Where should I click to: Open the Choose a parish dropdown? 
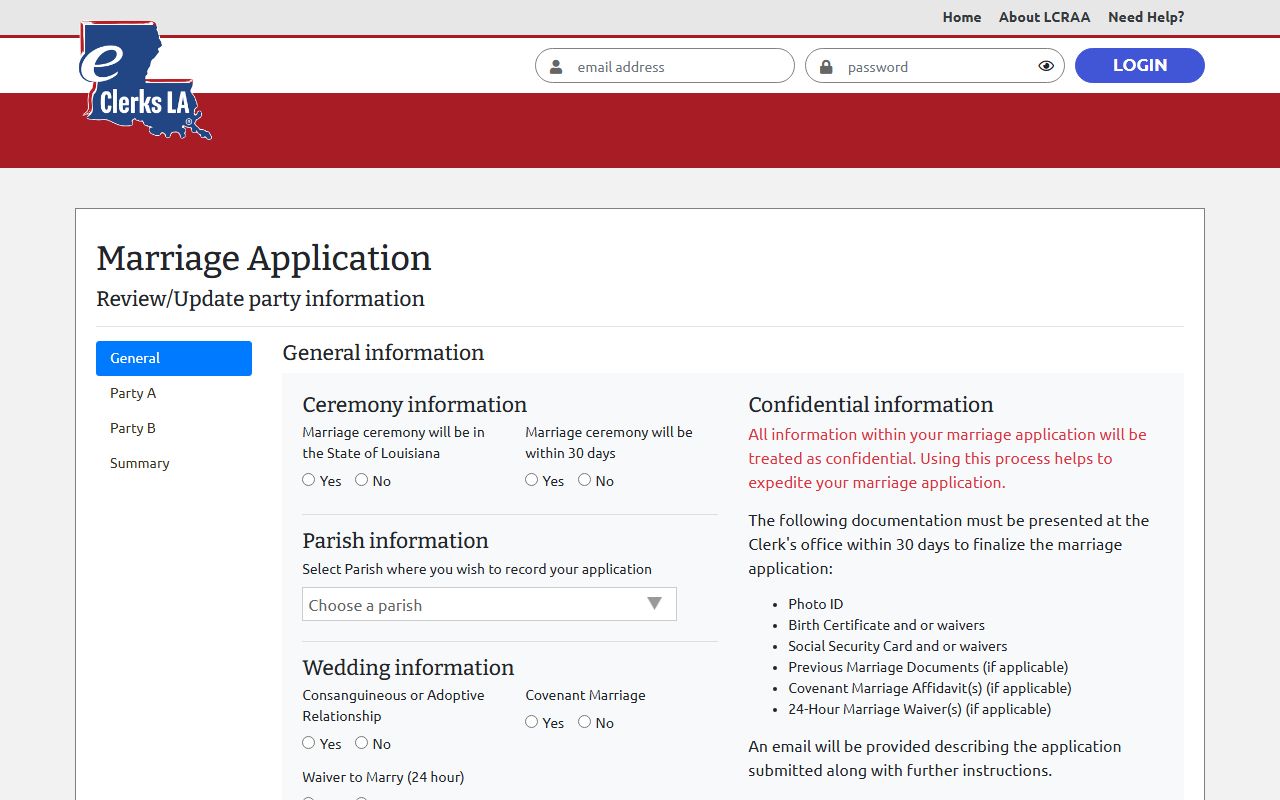[x=489, y=604]
